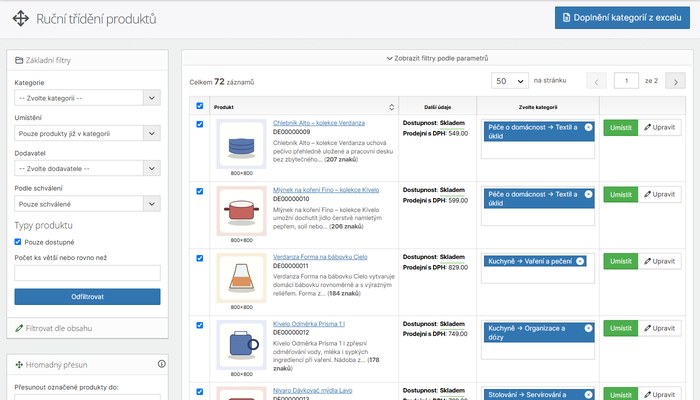700x400 pixels.
Task: Click Upravit for Kivelo Odměrka Prisma
Action: 659,328
